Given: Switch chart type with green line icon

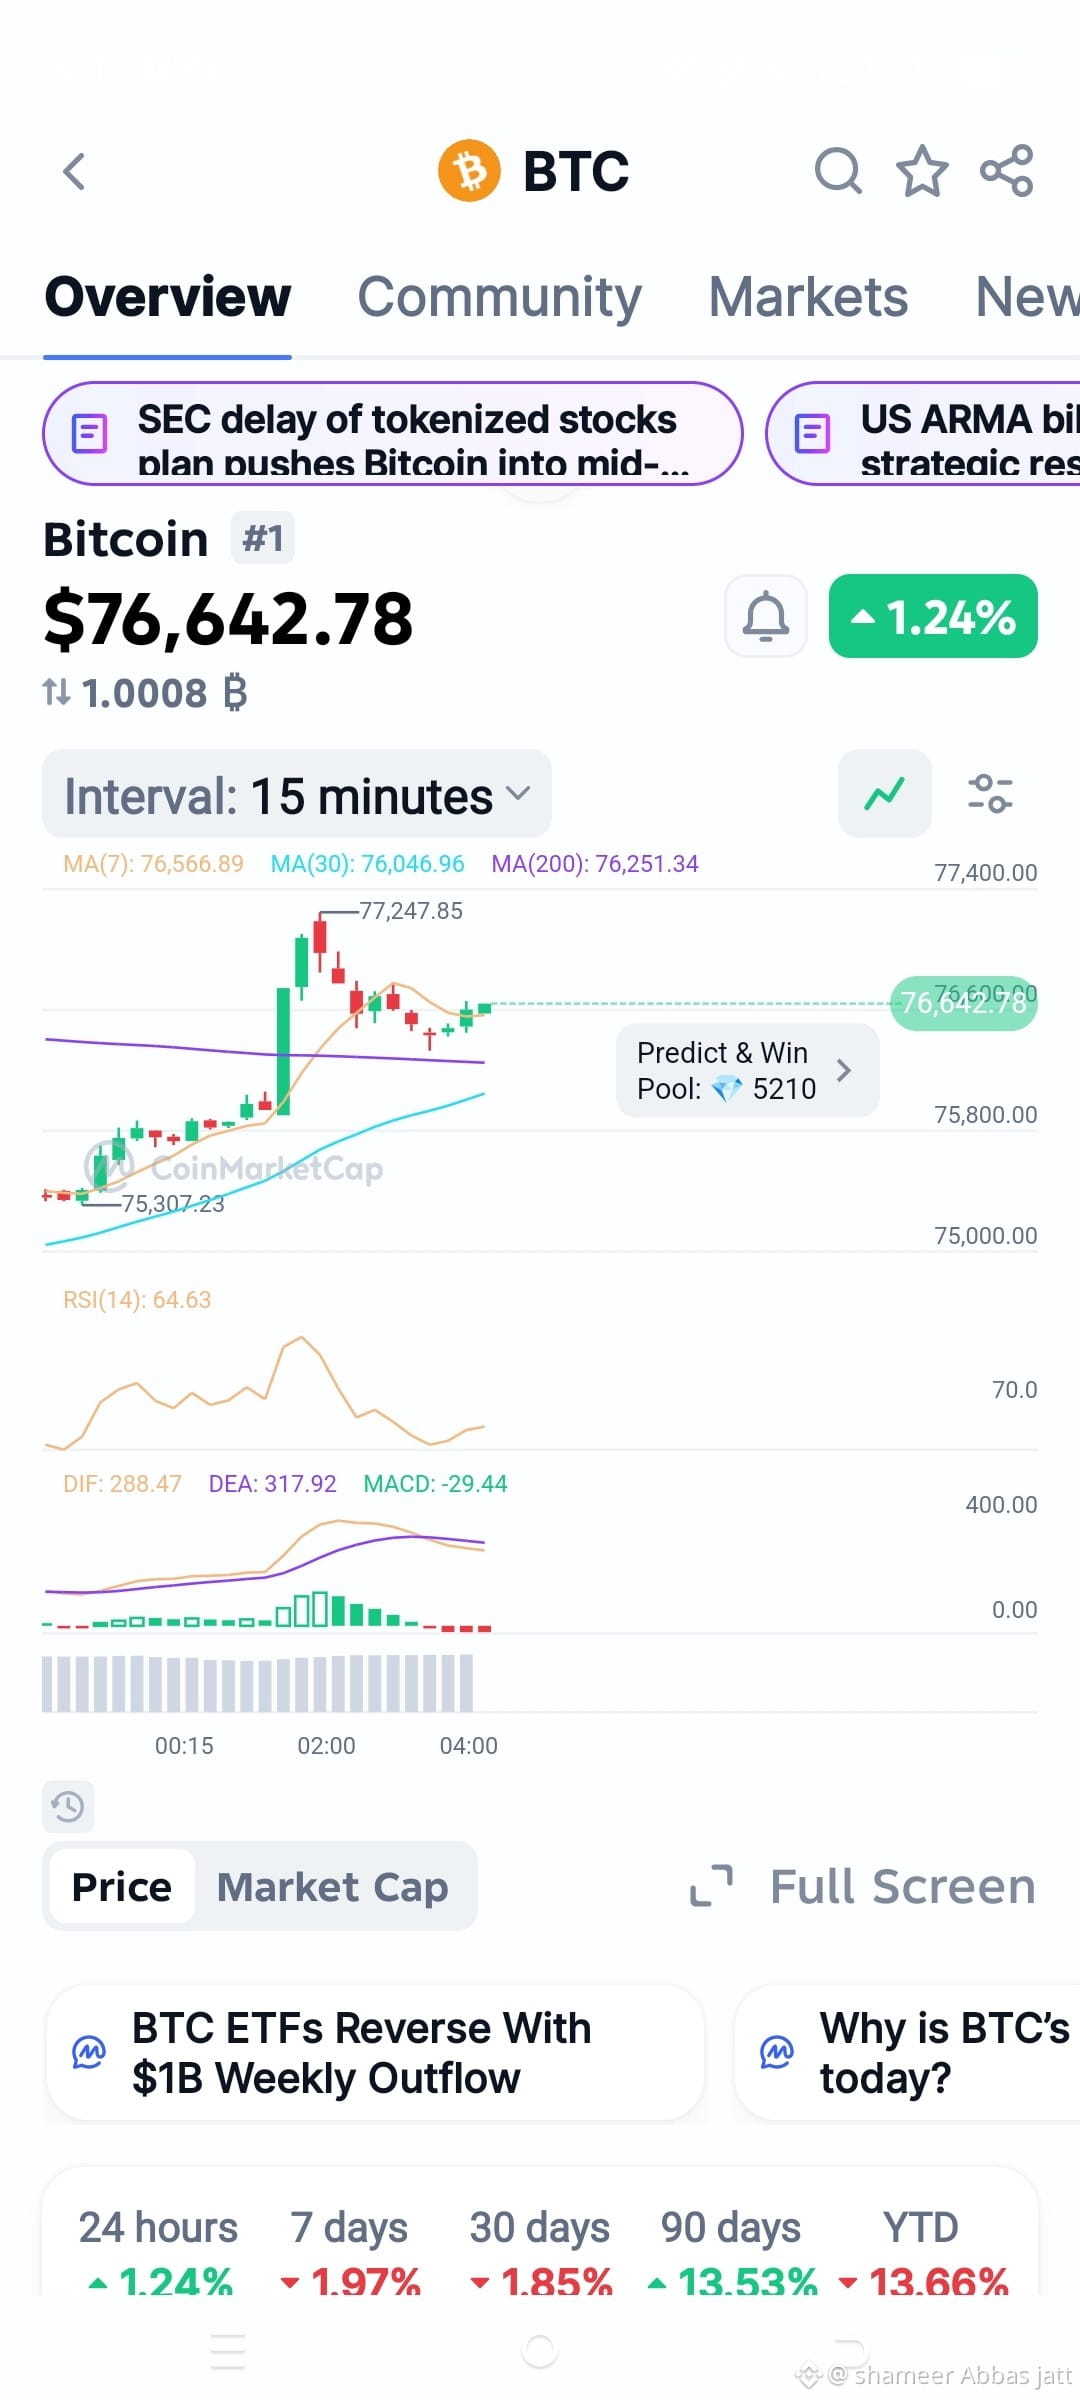Looking at the screenshot, I should [885, 794].
